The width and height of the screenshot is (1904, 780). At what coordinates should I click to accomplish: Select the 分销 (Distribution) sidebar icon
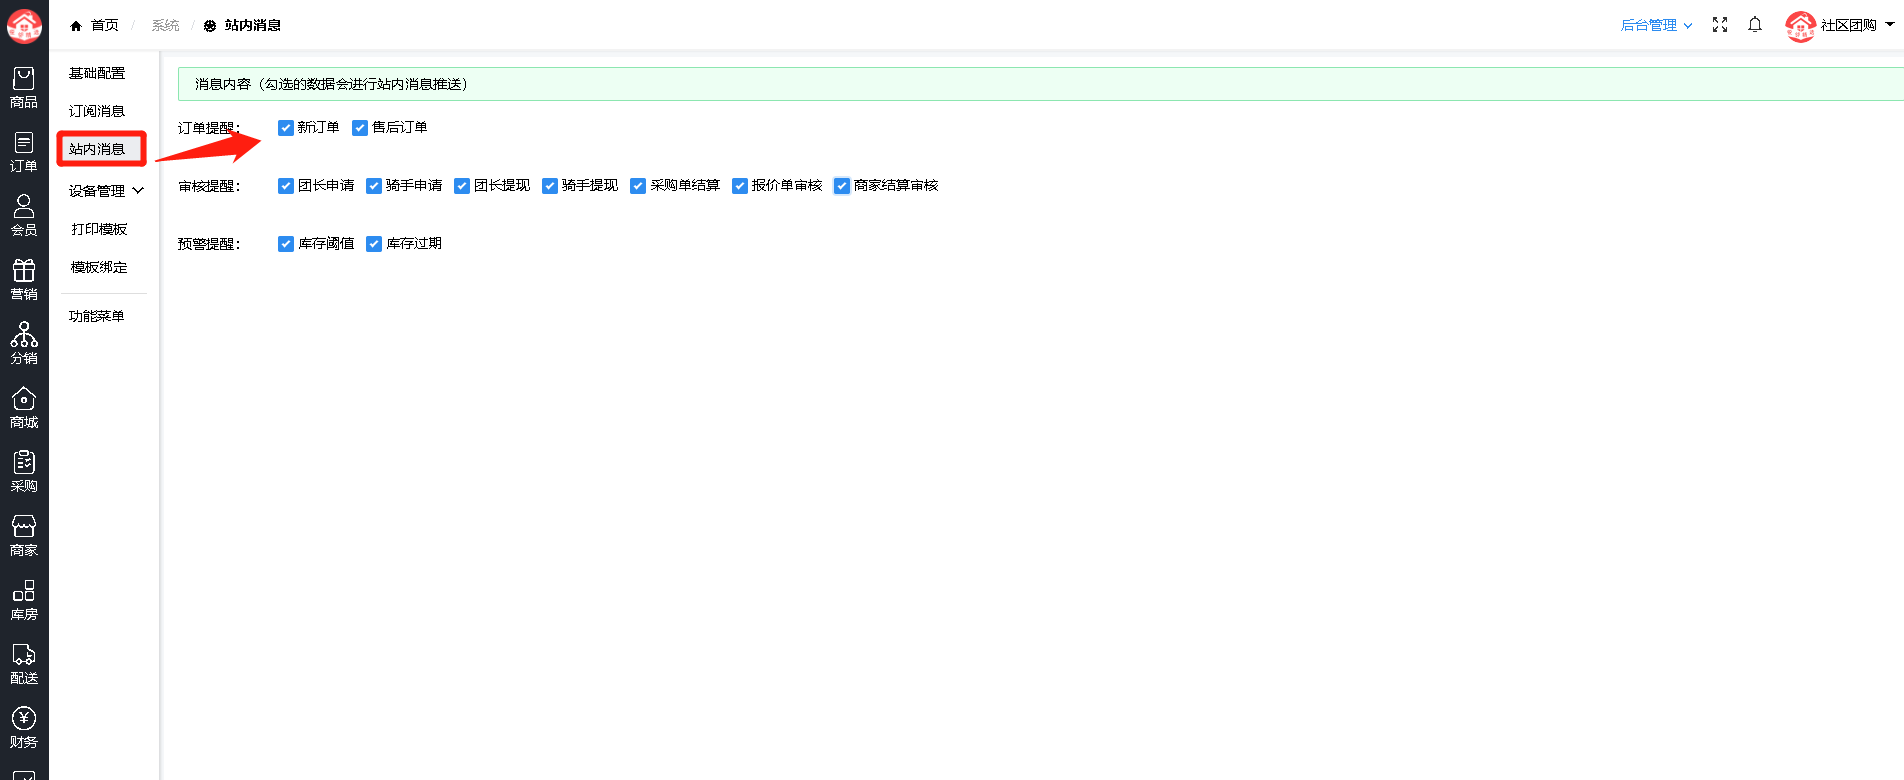pos(24,344)
